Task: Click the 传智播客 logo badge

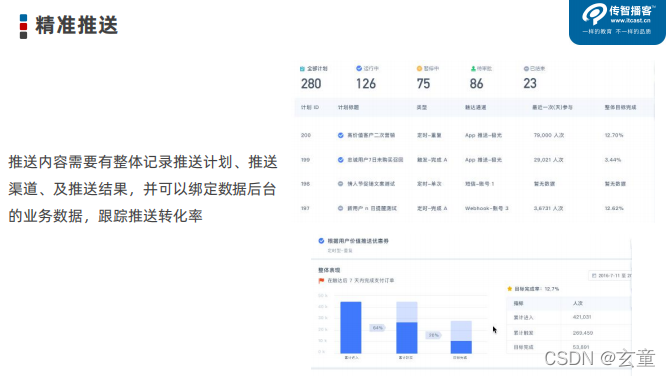Action: pos(618,21)
